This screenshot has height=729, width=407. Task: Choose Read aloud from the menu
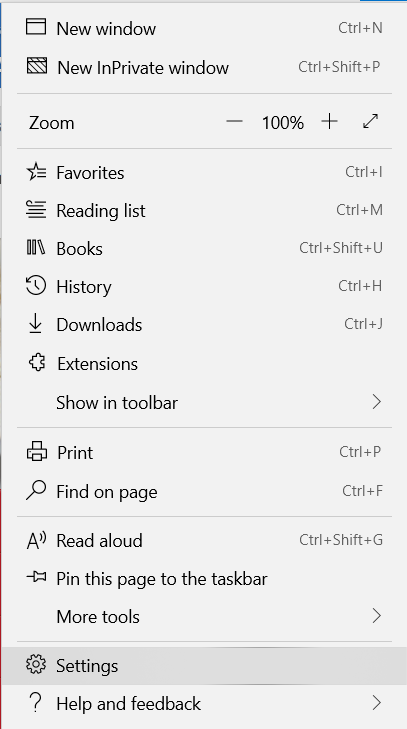[204, 540]
